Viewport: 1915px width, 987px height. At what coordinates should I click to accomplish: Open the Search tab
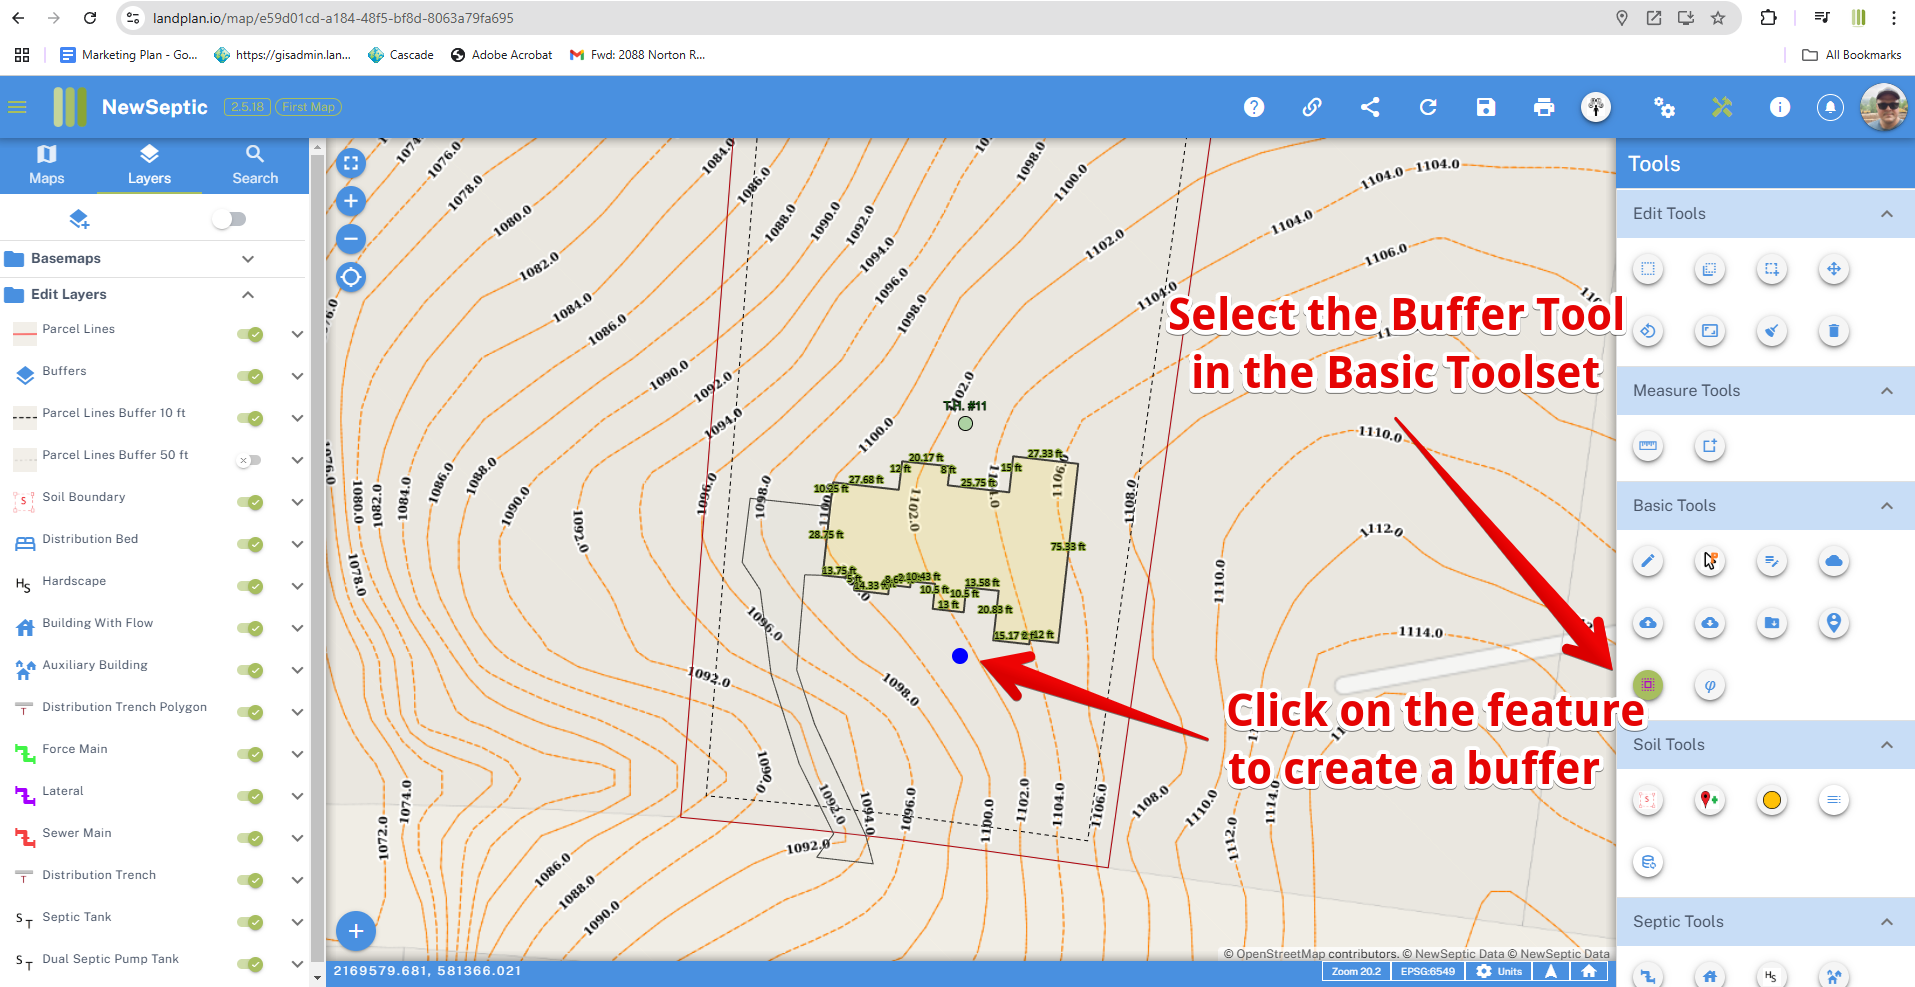(x=255, y=165)
